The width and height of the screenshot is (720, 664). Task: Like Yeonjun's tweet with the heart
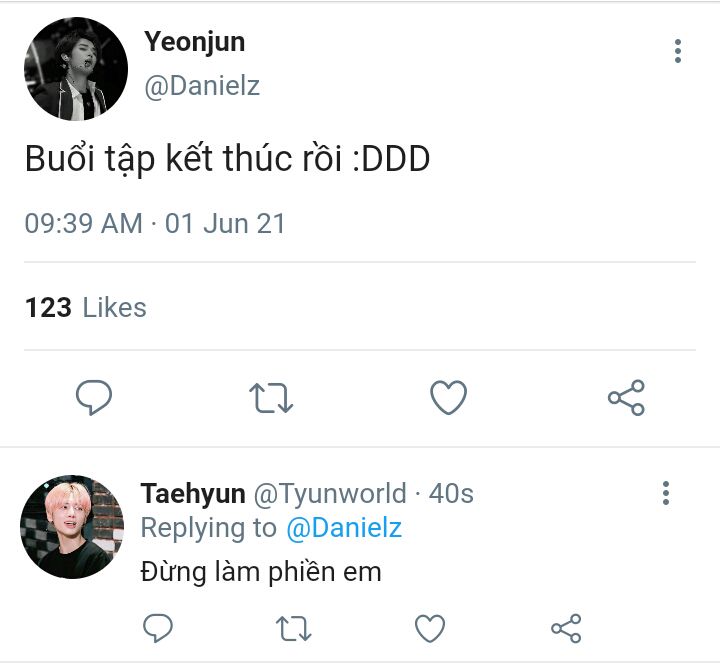click(448, 397)
